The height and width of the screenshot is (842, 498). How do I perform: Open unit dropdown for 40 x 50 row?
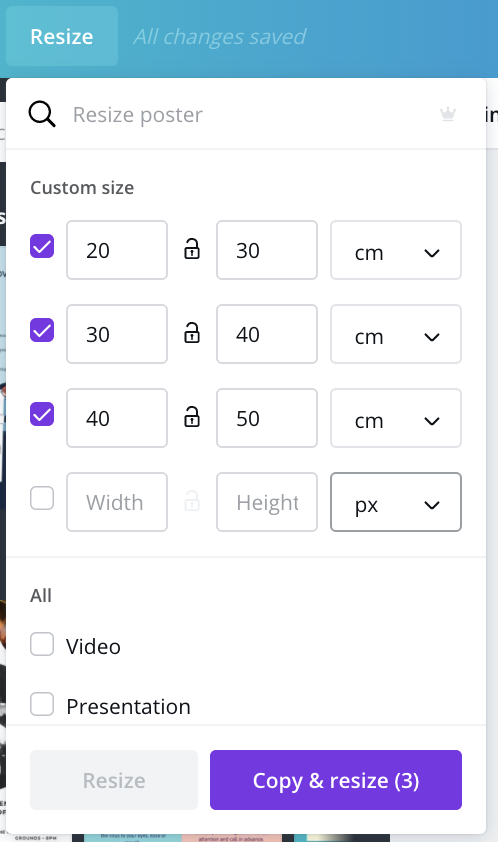[396, 418]
